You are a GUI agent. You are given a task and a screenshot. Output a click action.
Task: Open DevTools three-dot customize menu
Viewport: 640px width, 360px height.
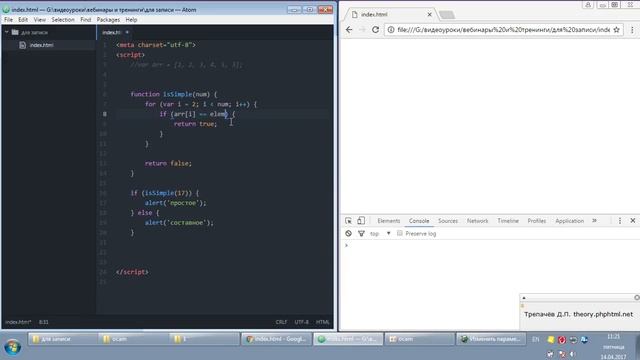(x=620, y=221)
